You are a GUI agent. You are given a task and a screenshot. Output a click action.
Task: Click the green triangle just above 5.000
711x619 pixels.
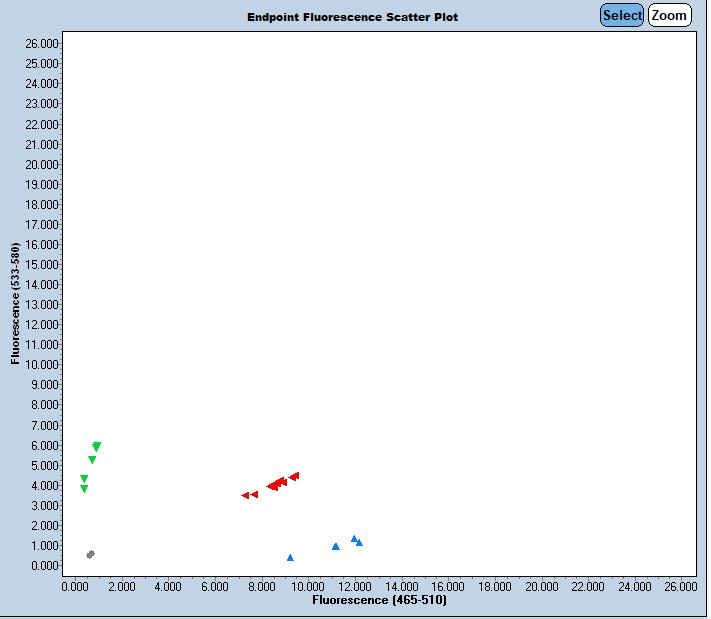[92, 460]
